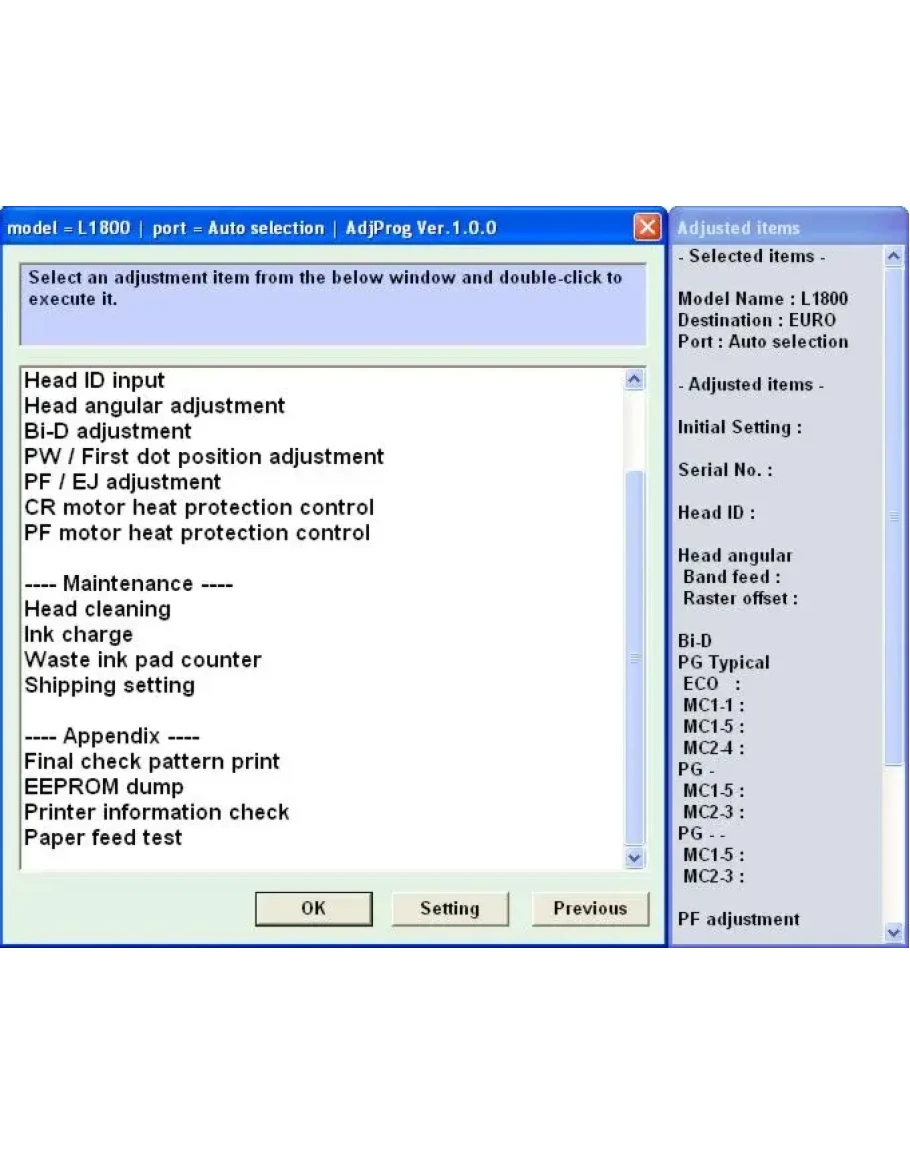The image size is (910, 1155).
Task: Choose CR motor heat protection control
Action: [x=199, y=508]
